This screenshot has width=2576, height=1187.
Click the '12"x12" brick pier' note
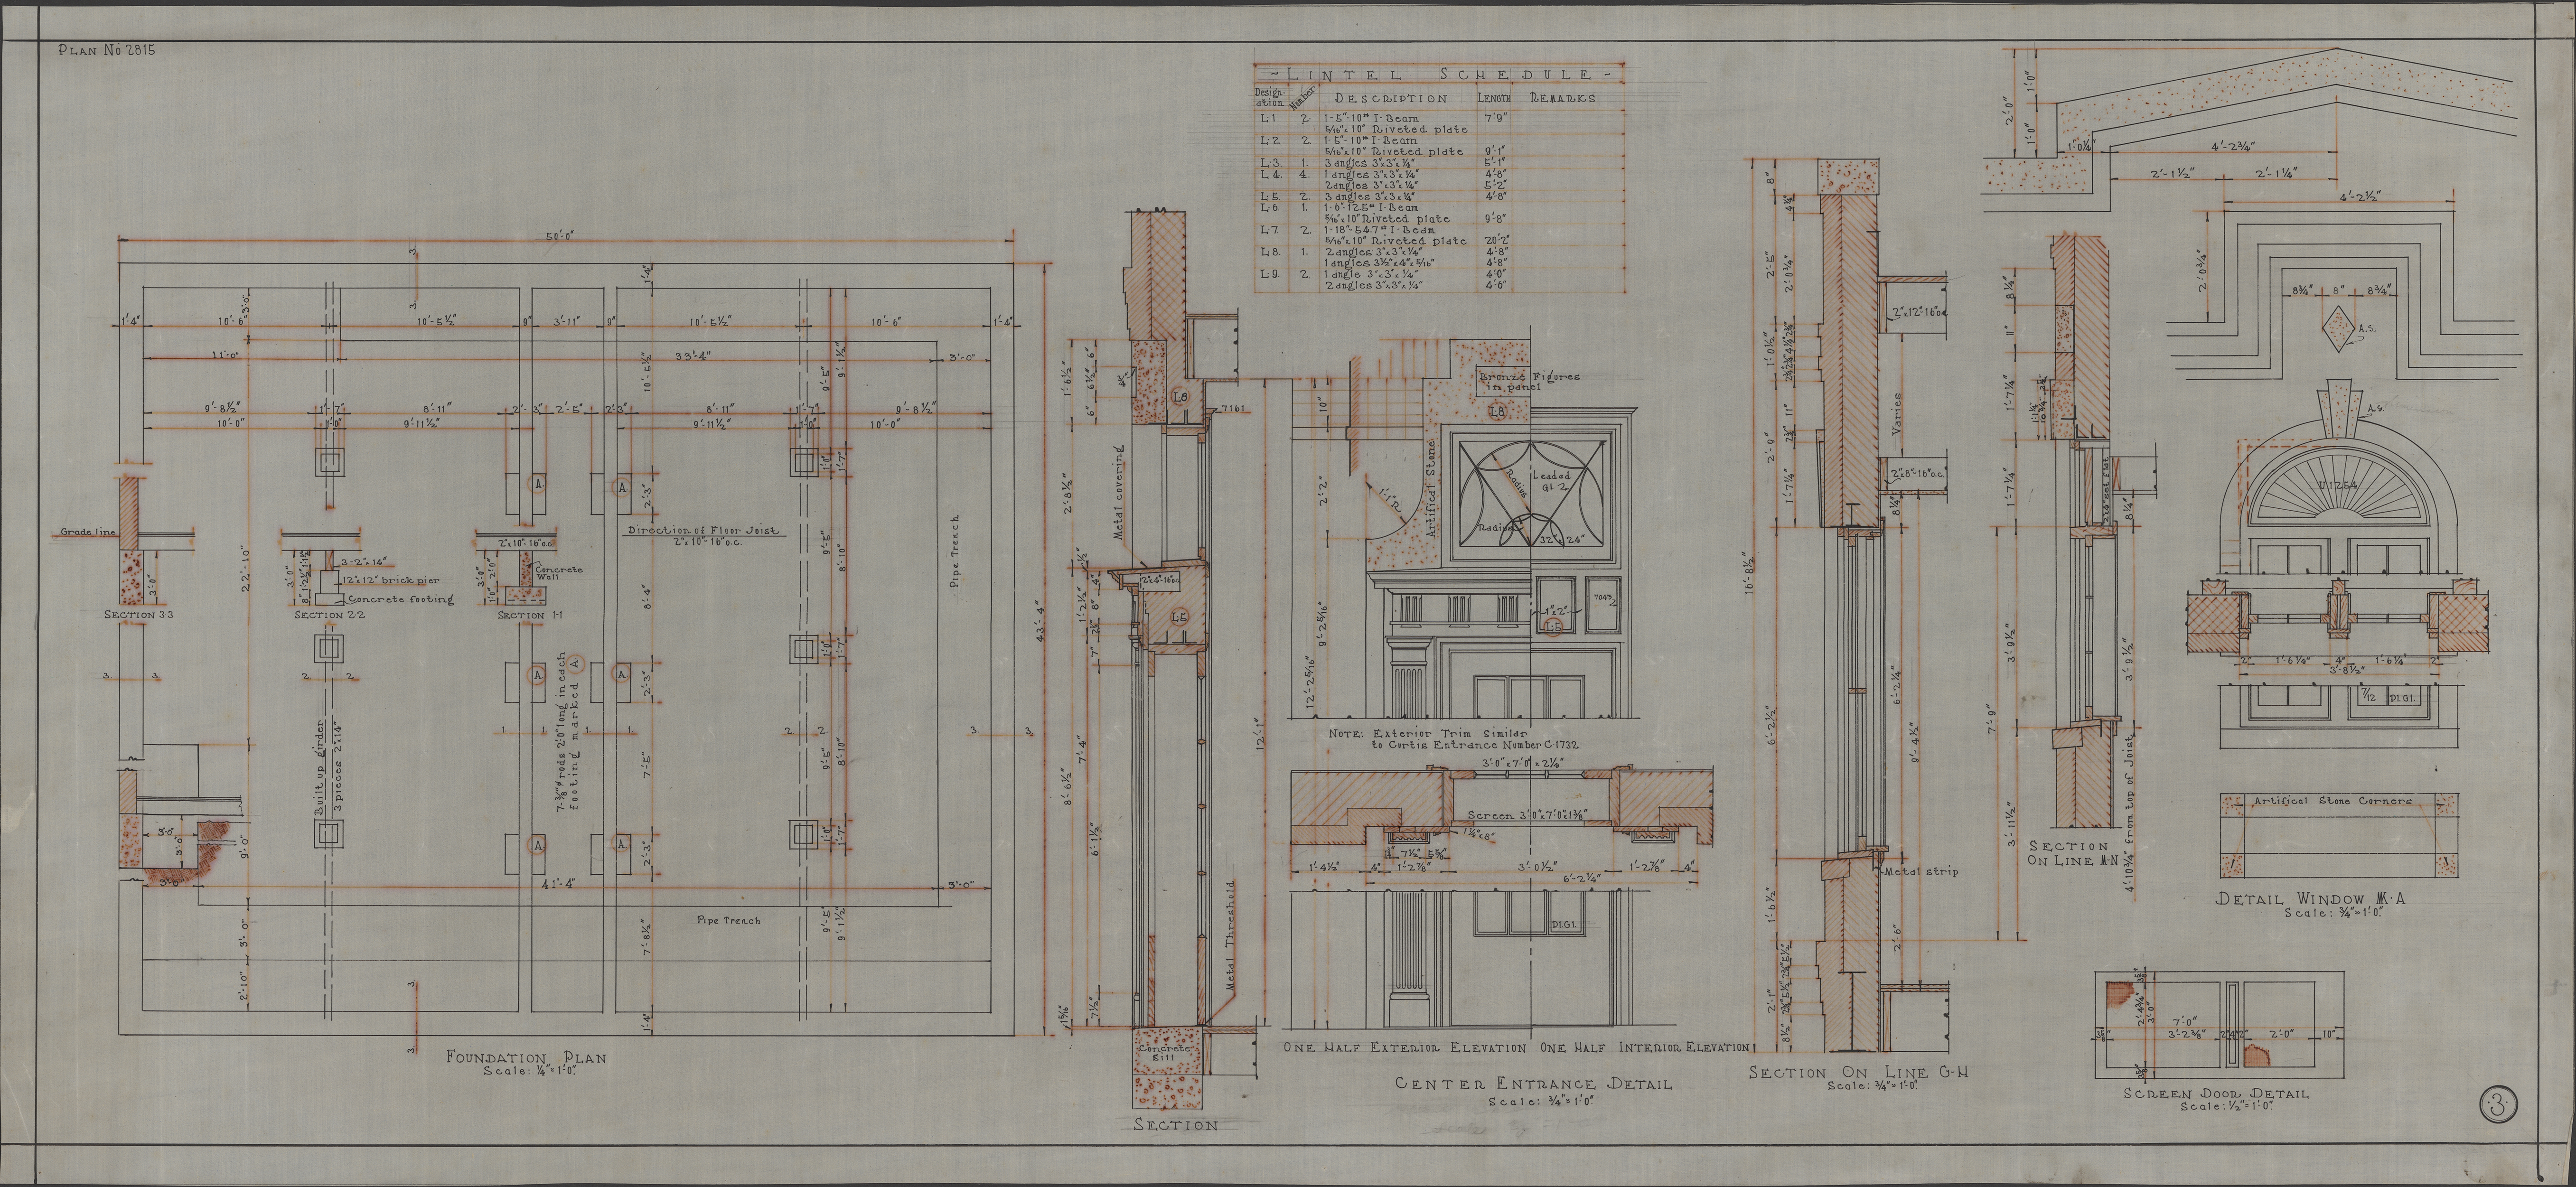point(391,580)
